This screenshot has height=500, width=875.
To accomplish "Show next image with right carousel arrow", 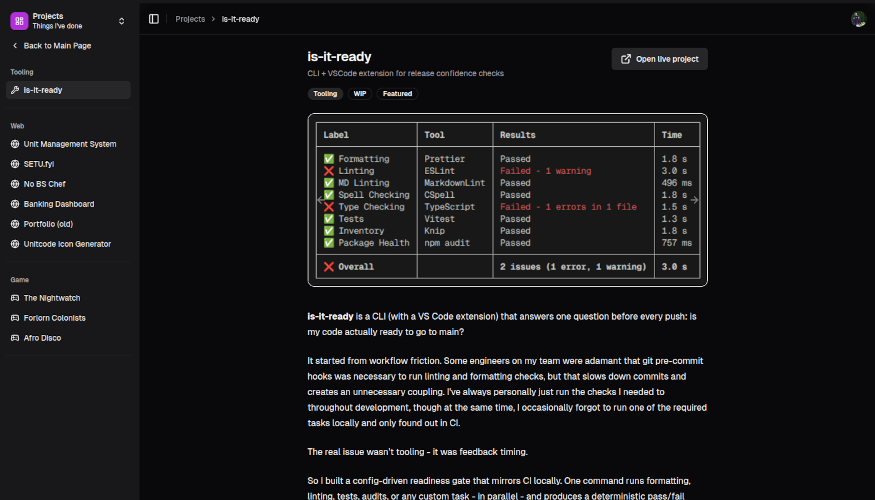I will 695,200.
